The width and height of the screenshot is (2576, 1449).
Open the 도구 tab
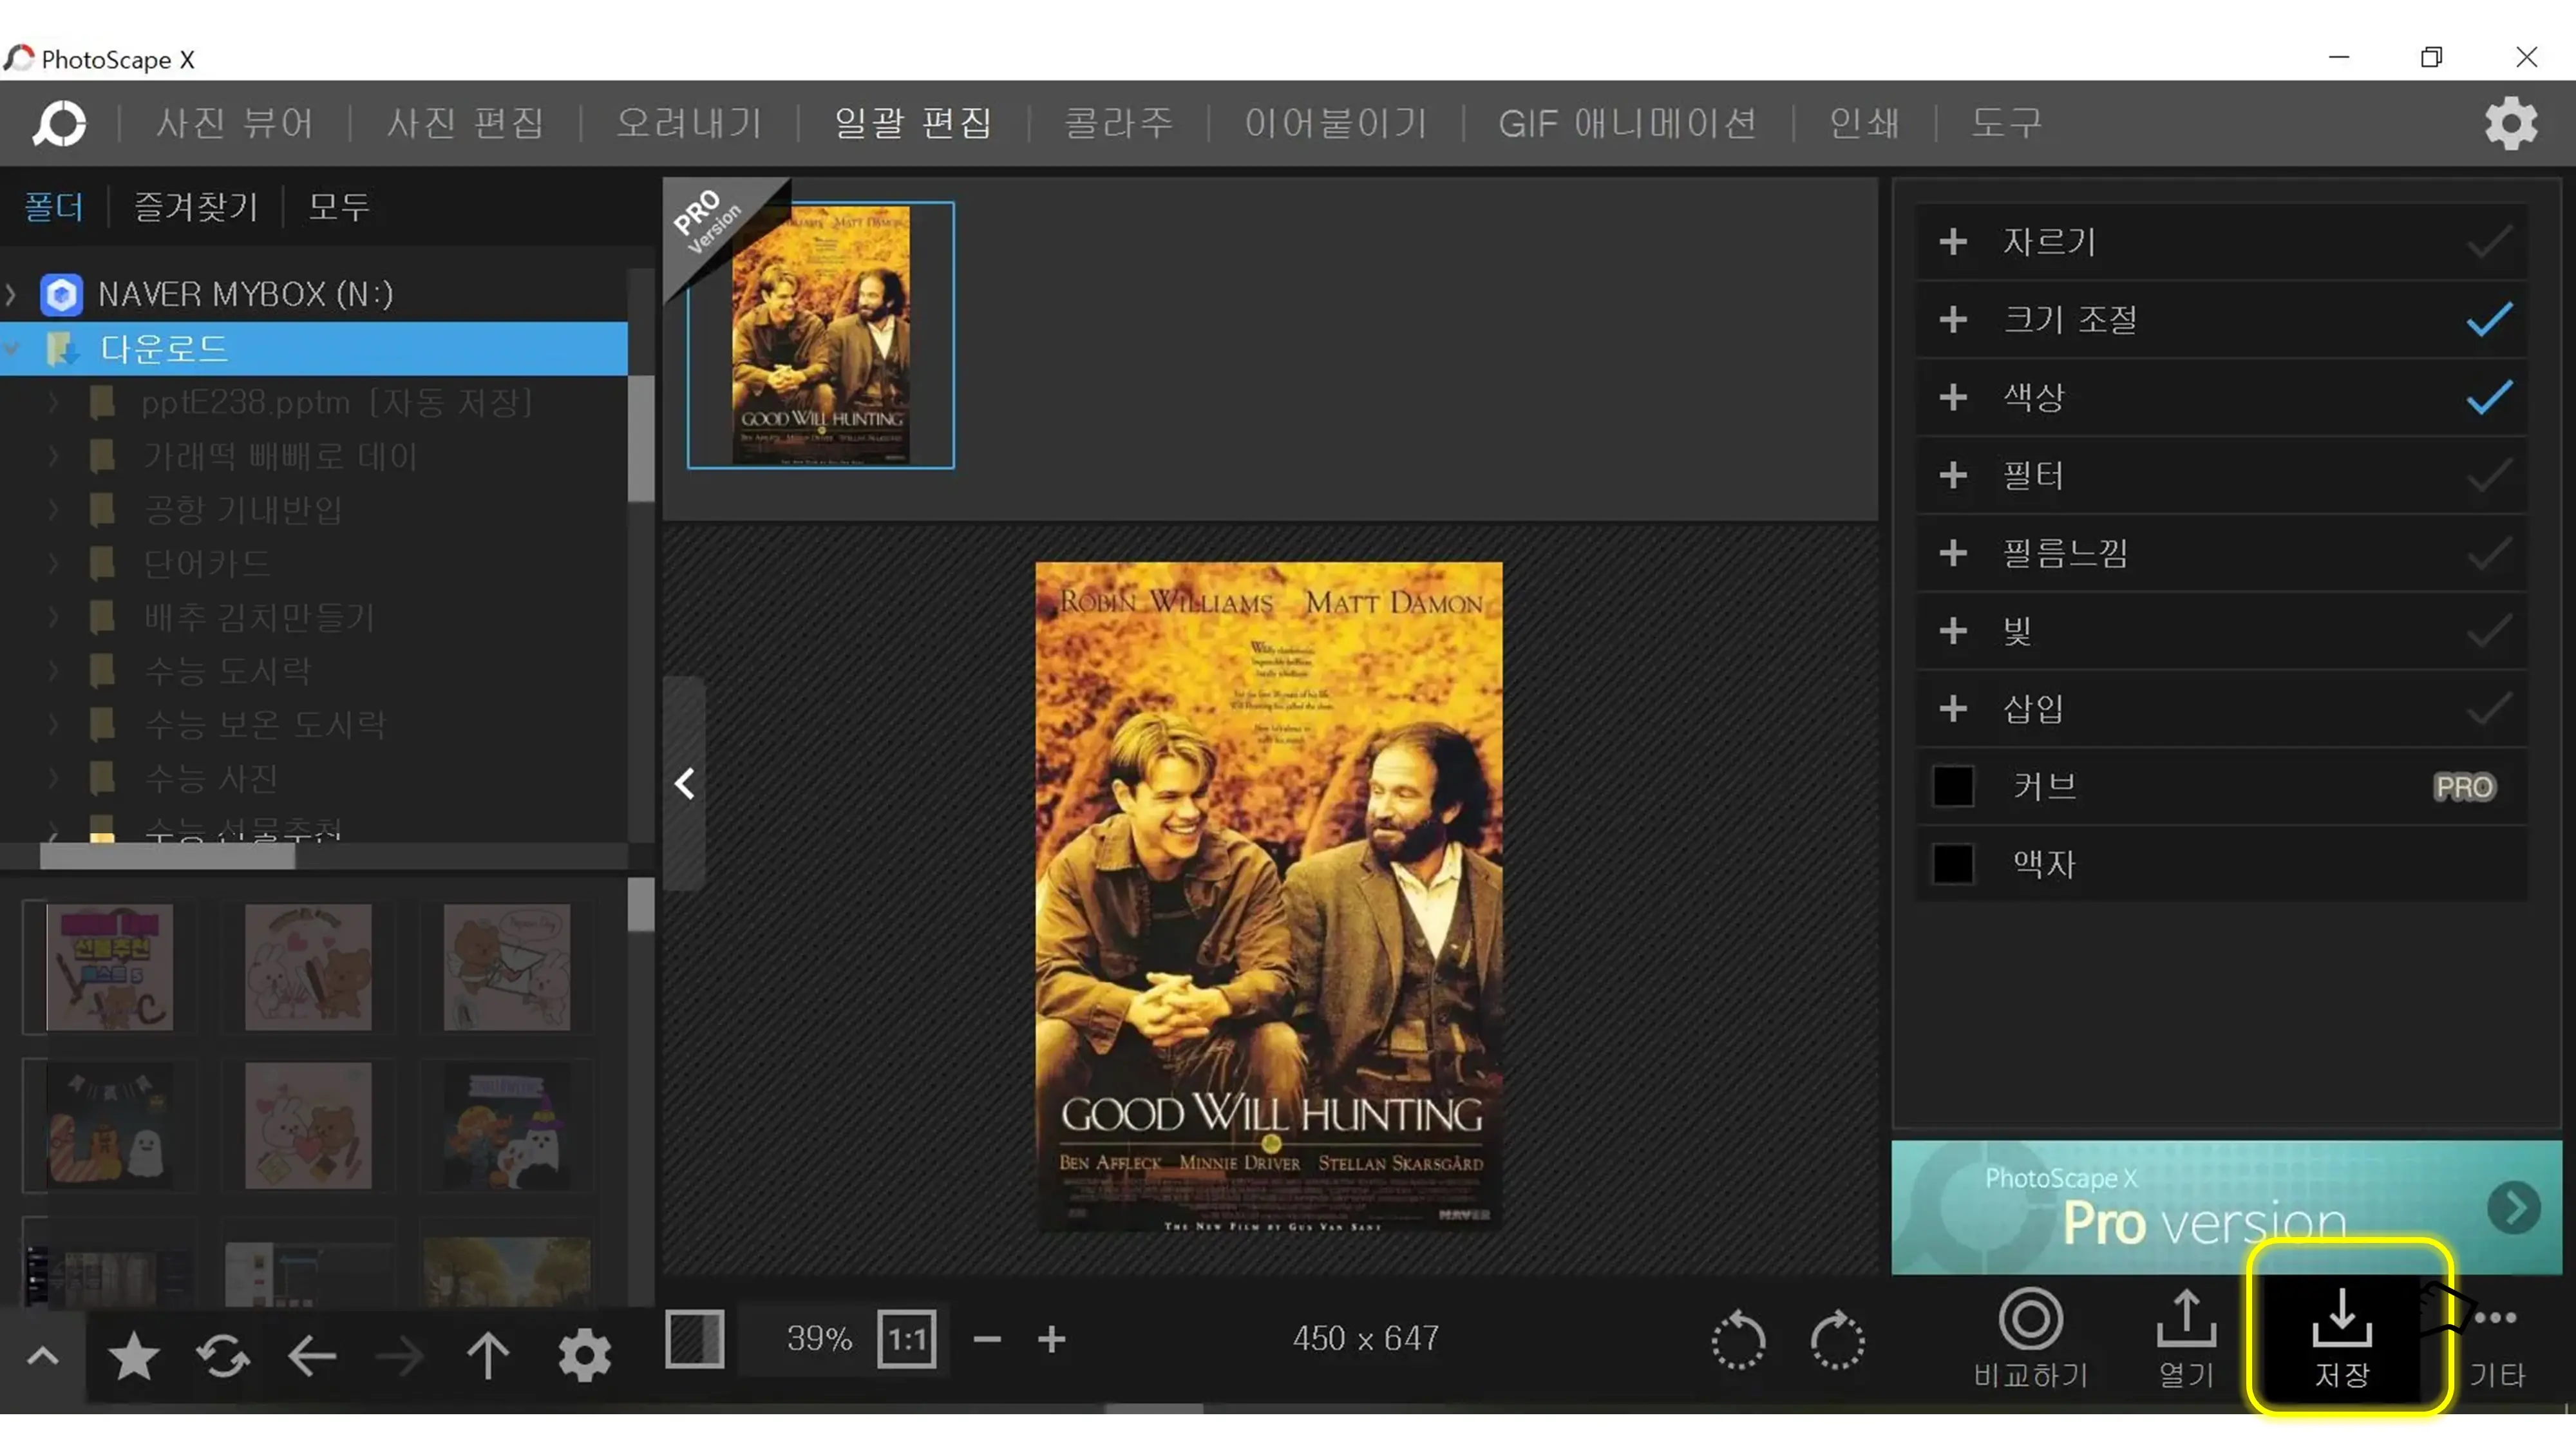tap(2006, 124)
